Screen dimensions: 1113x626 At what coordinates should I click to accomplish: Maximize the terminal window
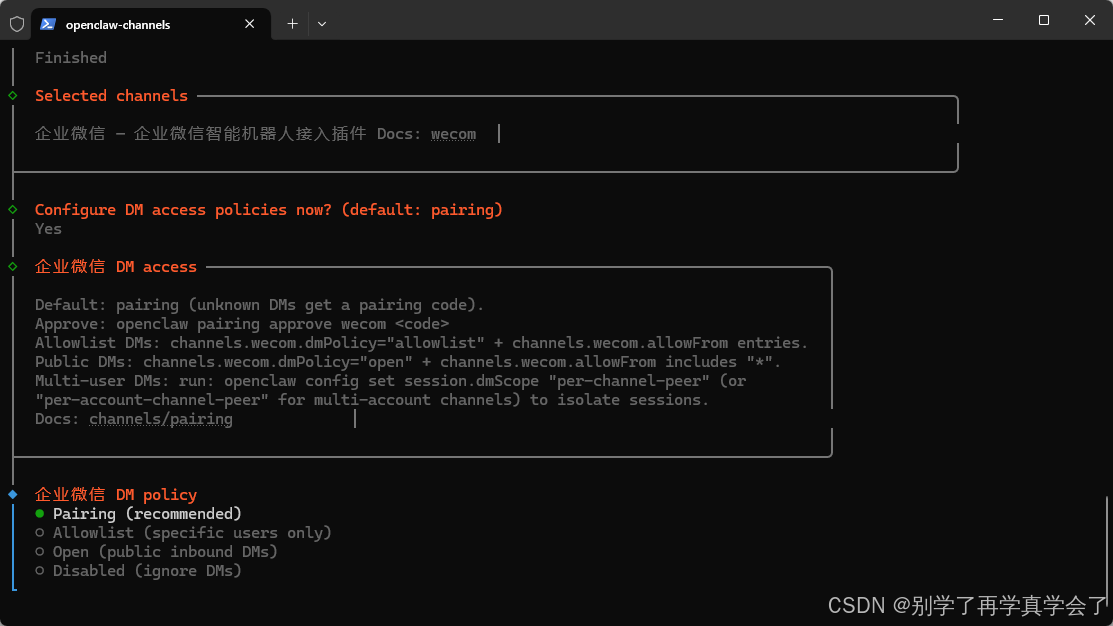point(1043,20)
